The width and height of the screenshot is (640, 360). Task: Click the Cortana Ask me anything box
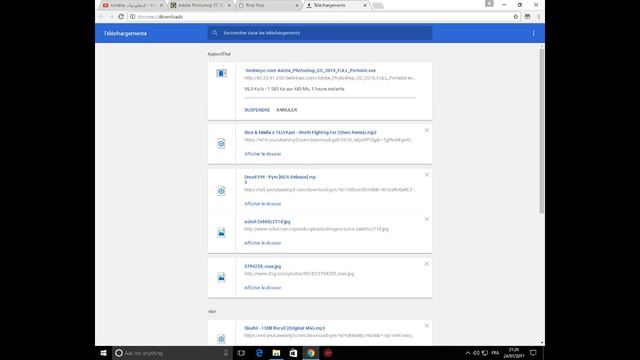pos(171,353)
